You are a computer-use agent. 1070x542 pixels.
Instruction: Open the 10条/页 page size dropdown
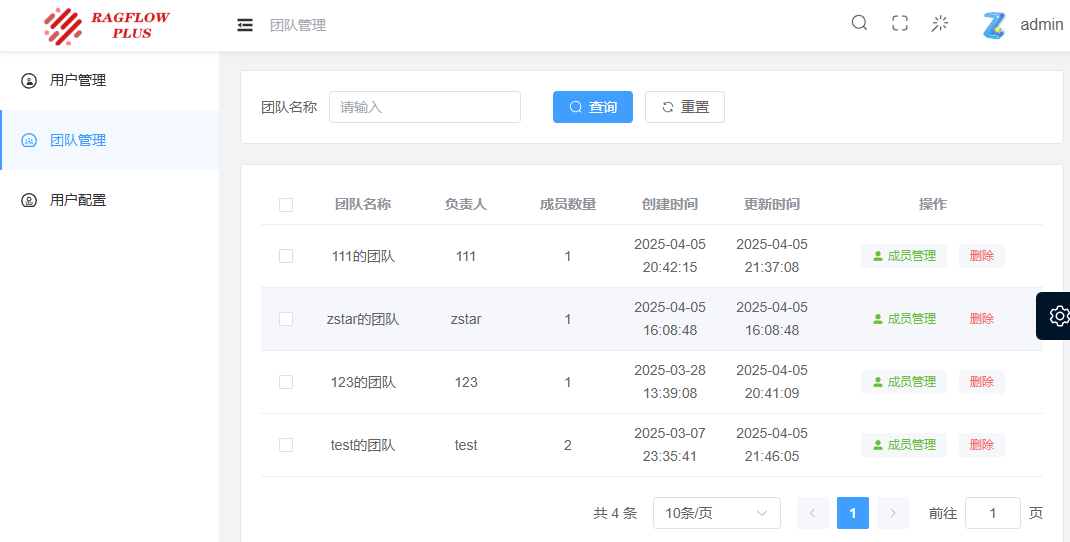click(717, 513)
